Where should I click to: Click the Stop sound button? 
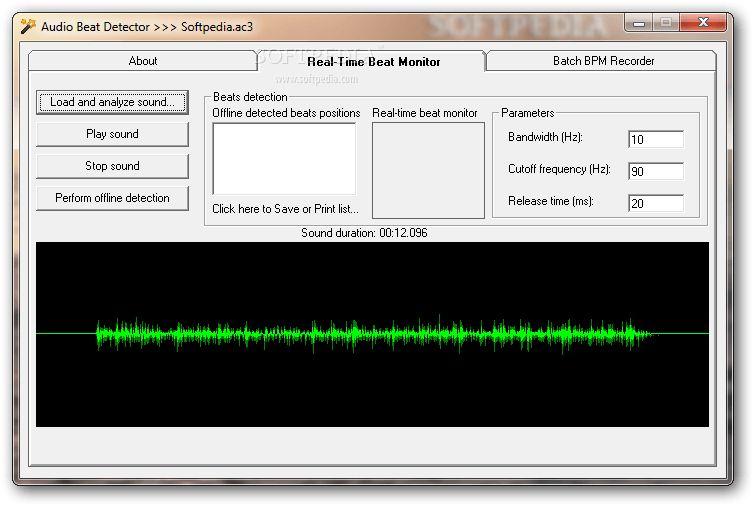click(x=113, y=166)
